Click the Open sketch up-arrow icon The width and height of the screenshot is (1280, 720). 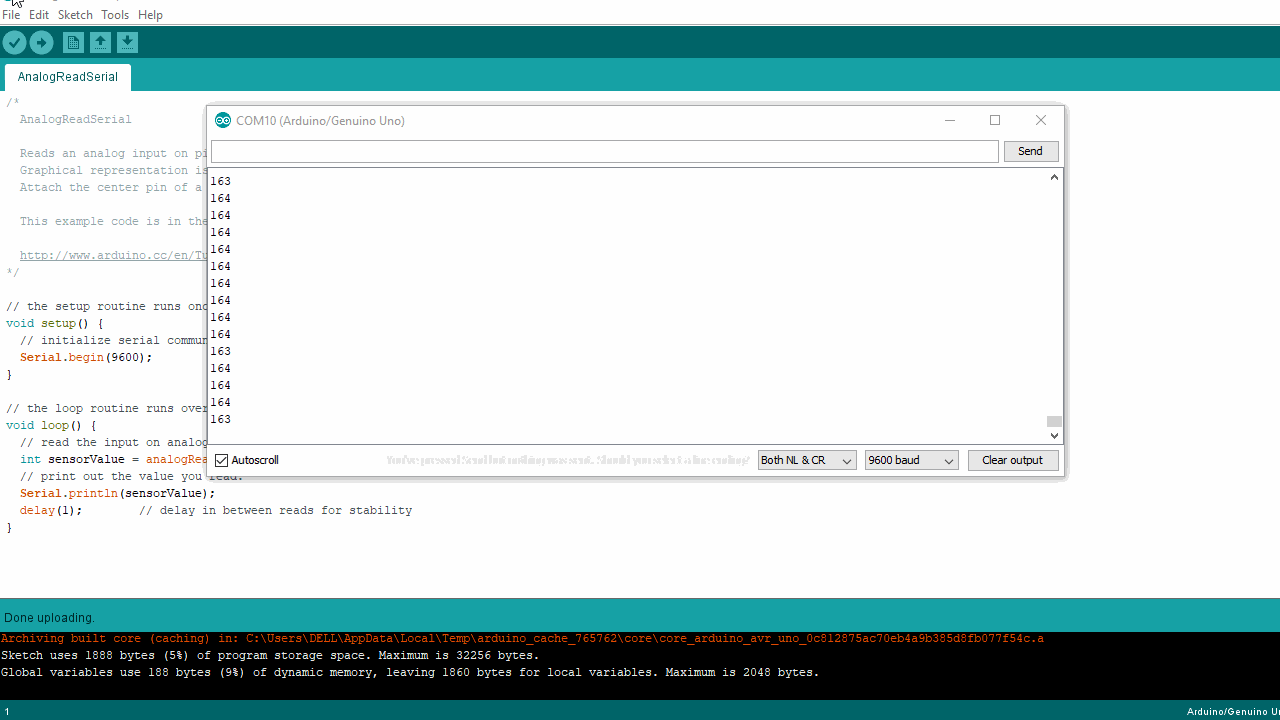[x=100, y=42]
